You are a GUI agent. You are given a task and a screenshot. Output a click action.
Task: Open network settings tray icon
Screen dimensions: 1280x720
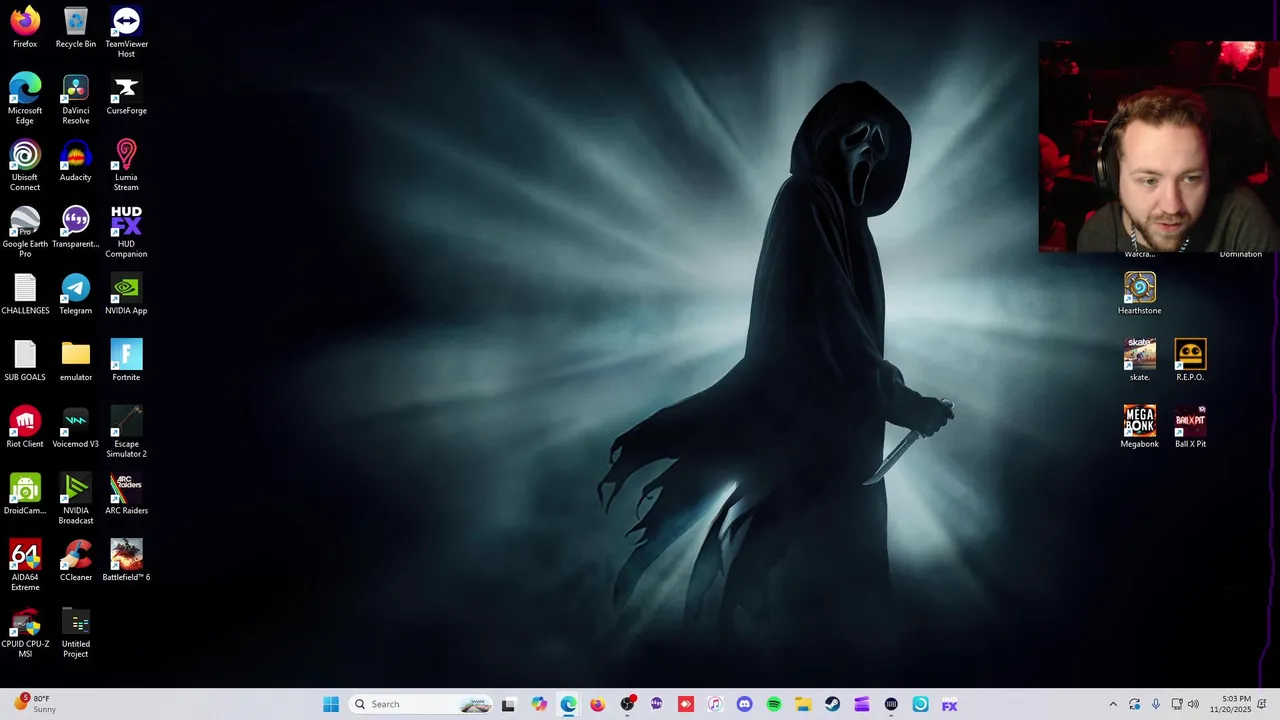(x=1177, y=704)
